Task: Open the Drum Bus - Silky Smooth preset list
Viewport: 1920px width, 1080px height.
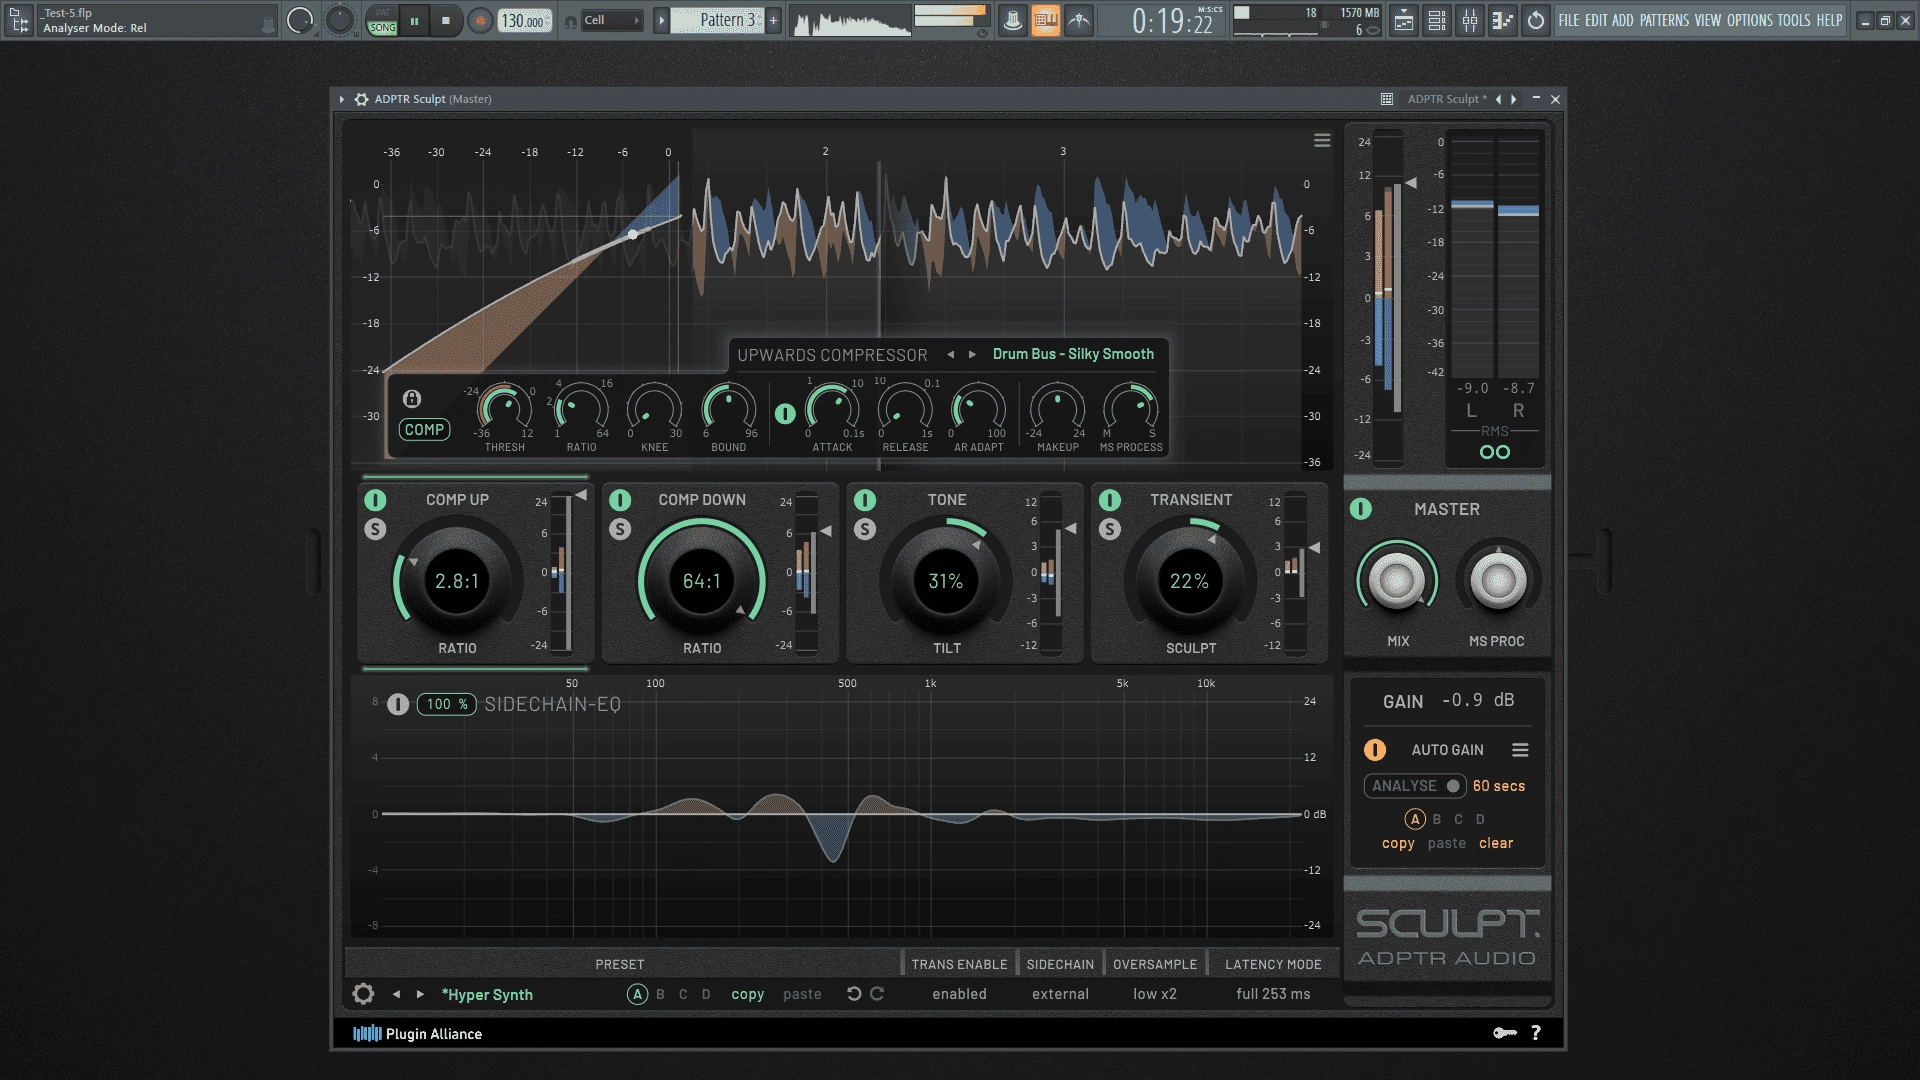Action: [1073, 354]
